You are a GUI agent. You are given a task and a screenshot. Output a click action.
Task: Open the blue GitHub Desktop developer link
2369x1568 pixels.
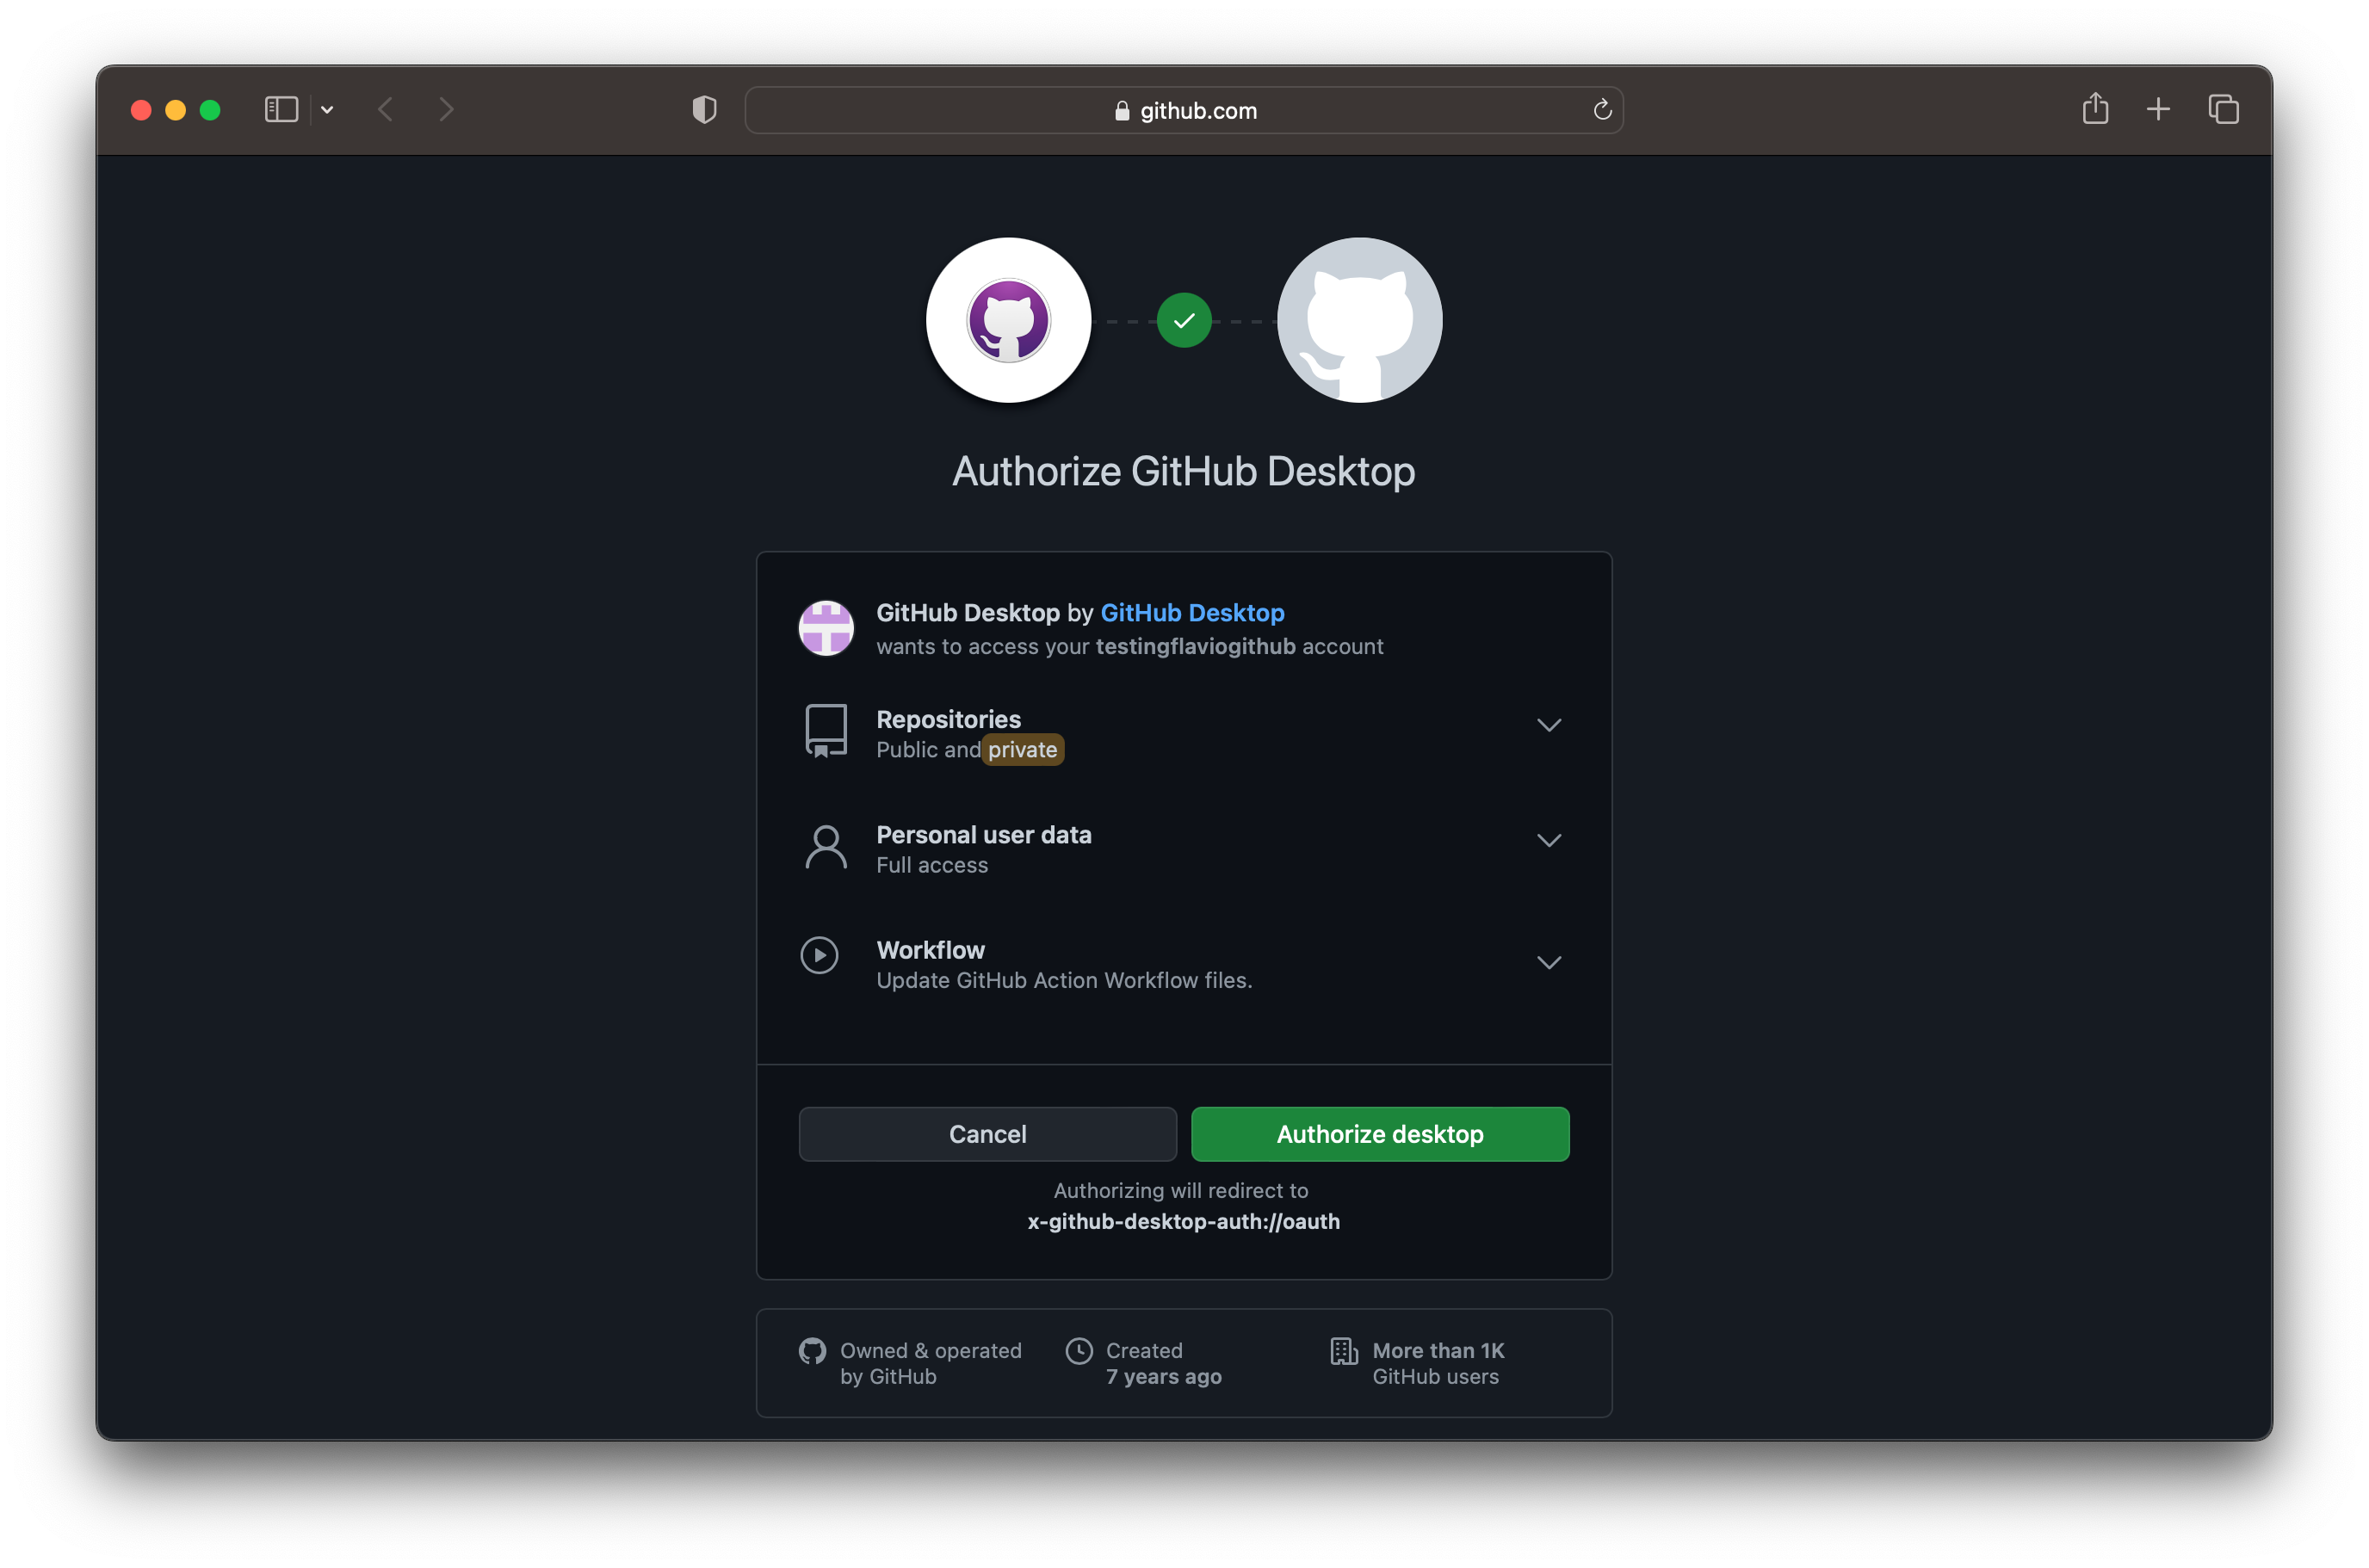1192,613
